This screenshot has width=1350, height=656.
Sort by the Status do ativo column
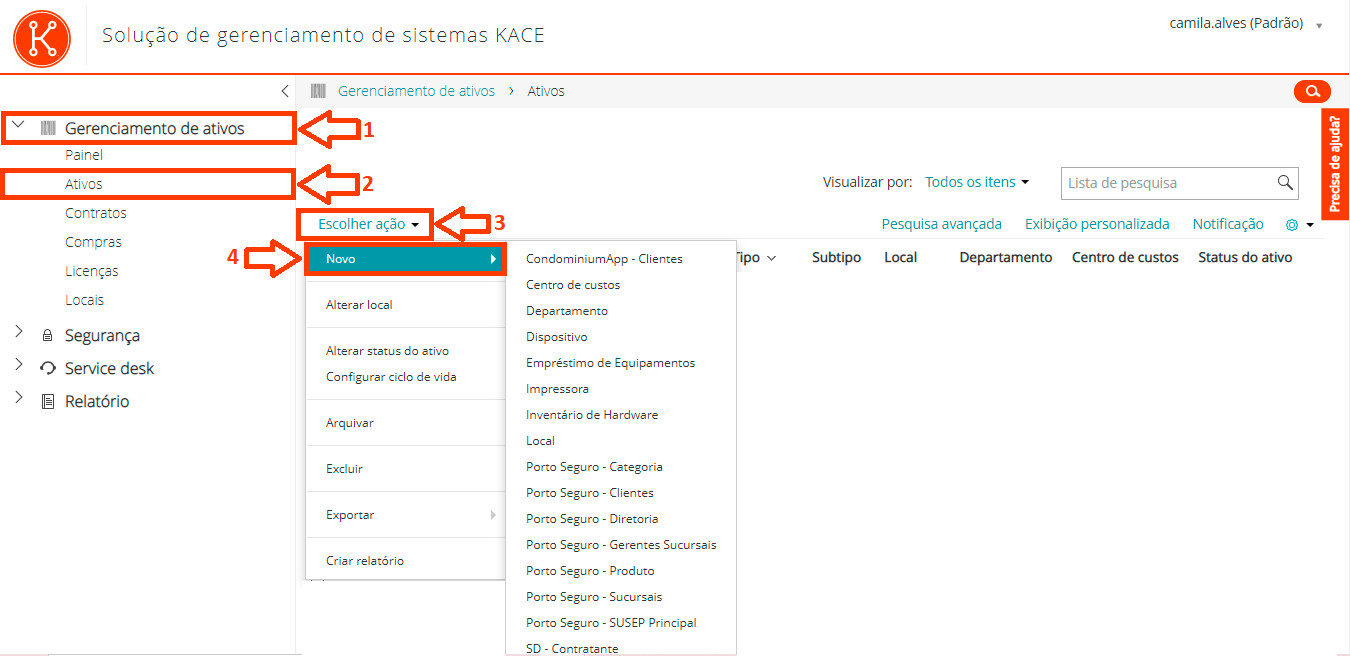click(x=1245, y=257)
